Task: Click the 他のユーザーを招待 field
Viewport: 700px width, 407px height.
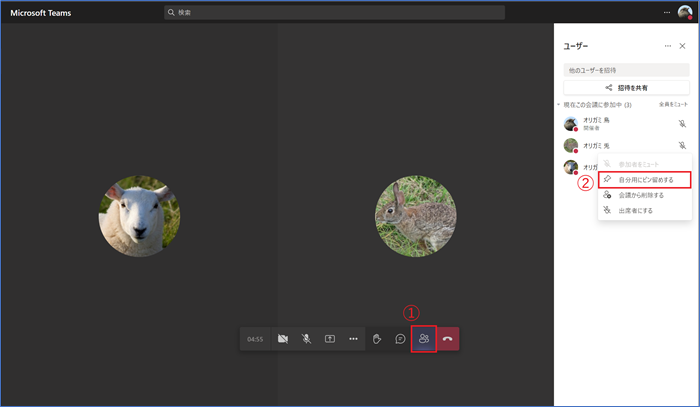Action: 626,70
